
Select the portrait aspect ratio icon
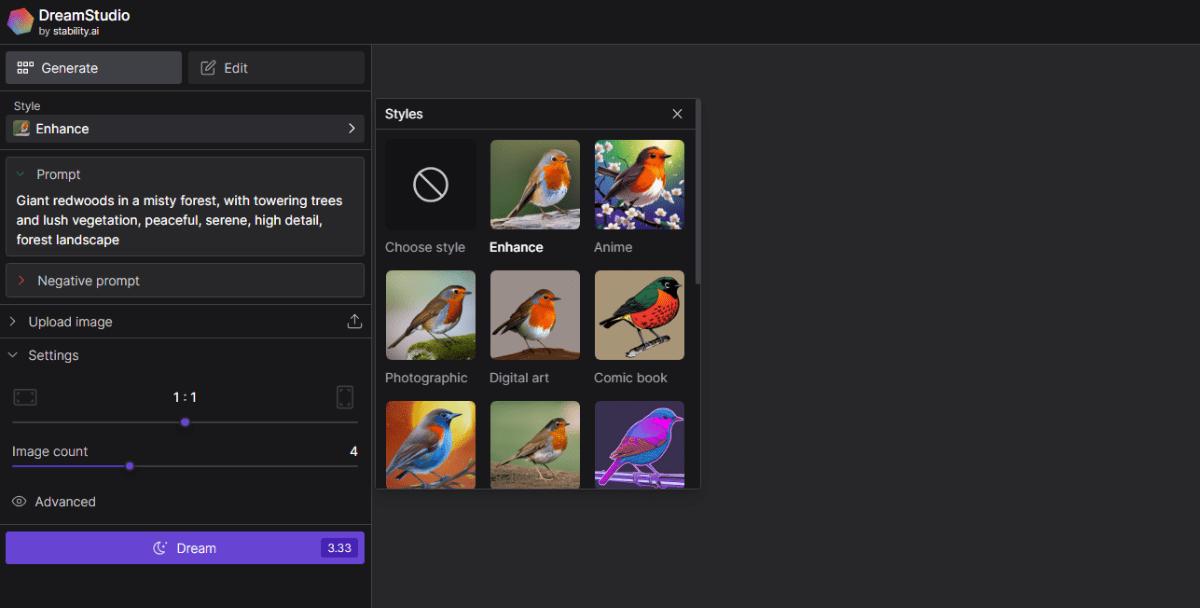[x=345, y=398]
